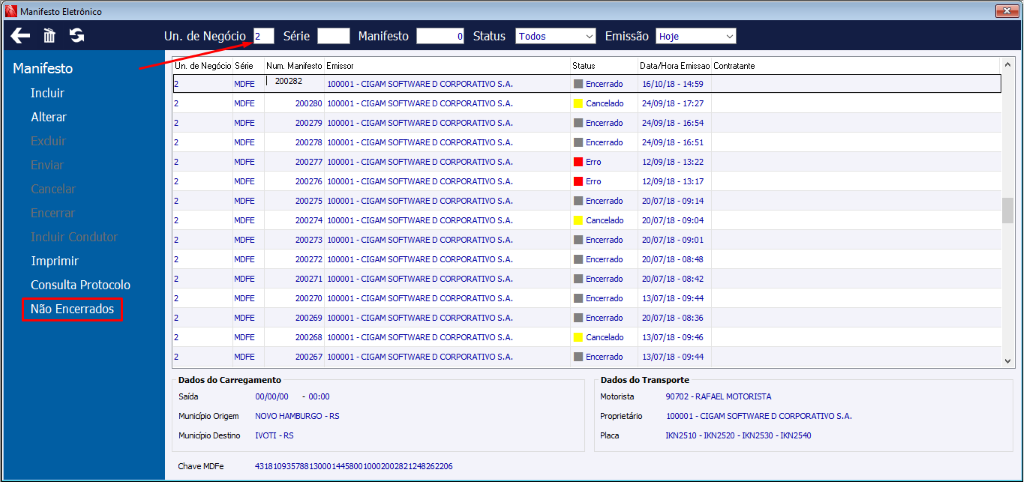Click the refresh arrows icon
The height and width of the screenshot is (482, 1024).
click(77, 36)
